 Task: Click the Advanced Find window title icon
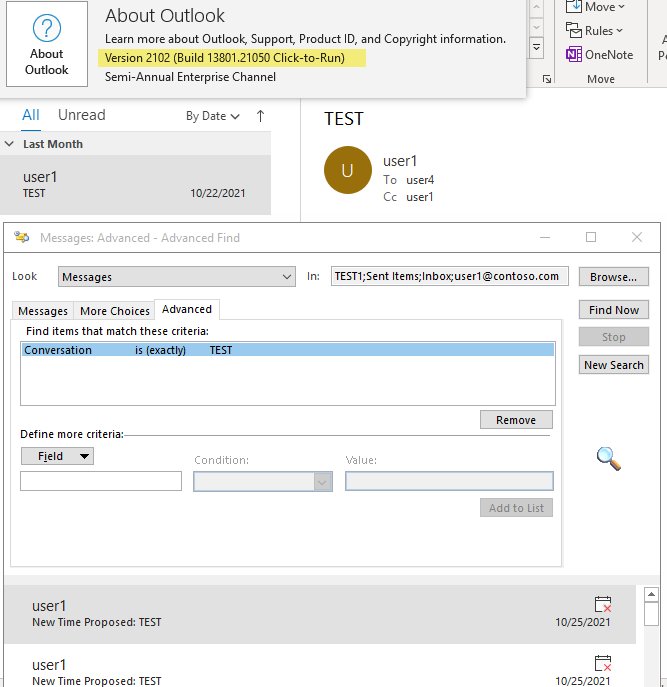click(x=21, y=237)
